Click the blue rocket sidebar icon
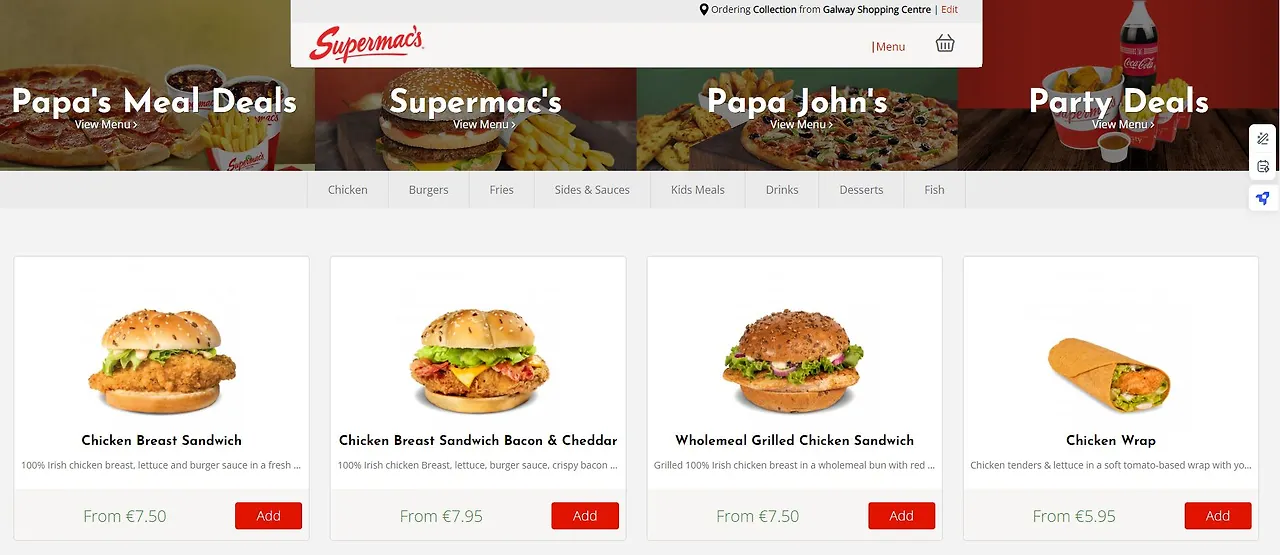This screenshot has height=555, width=1280. [1263, 198]
